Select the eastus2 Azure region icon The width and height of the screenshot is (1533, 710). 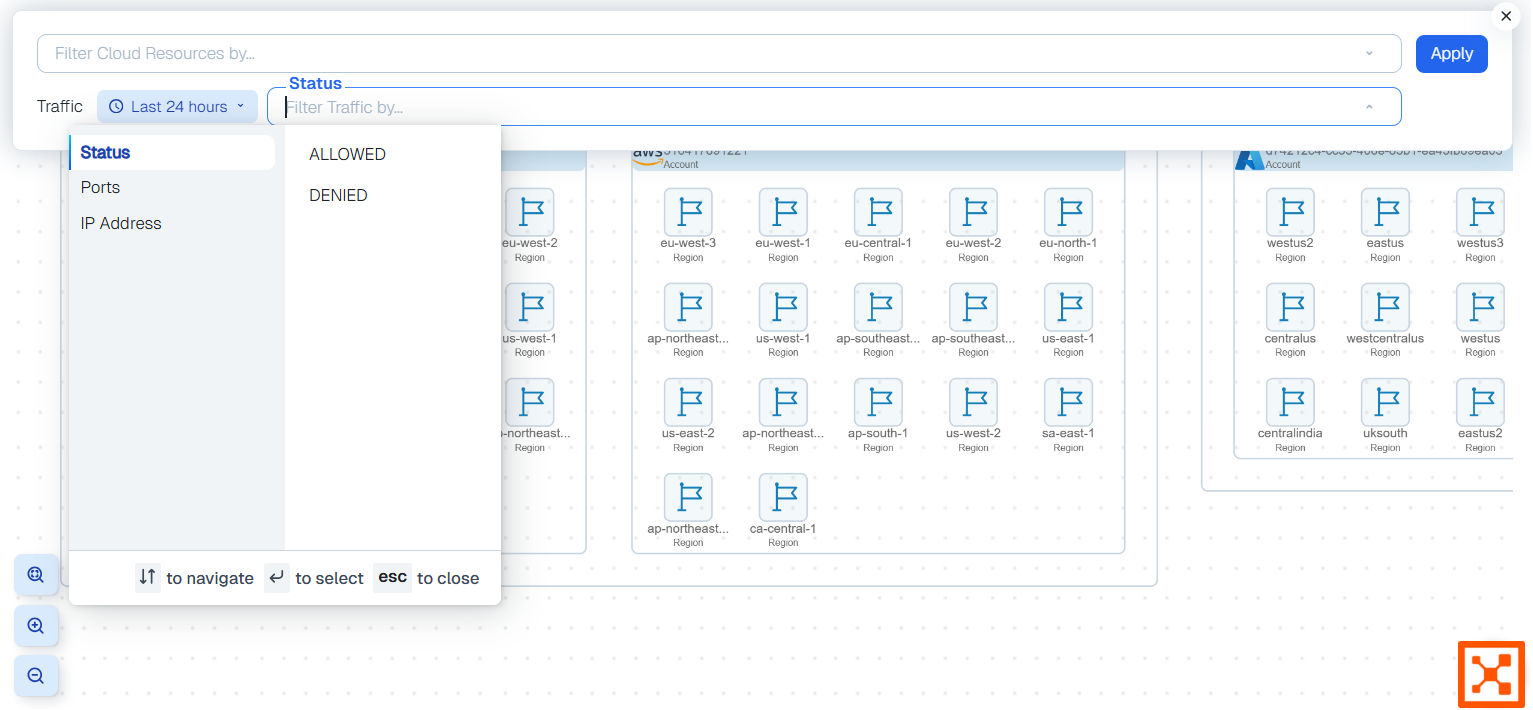[1480, 402]
